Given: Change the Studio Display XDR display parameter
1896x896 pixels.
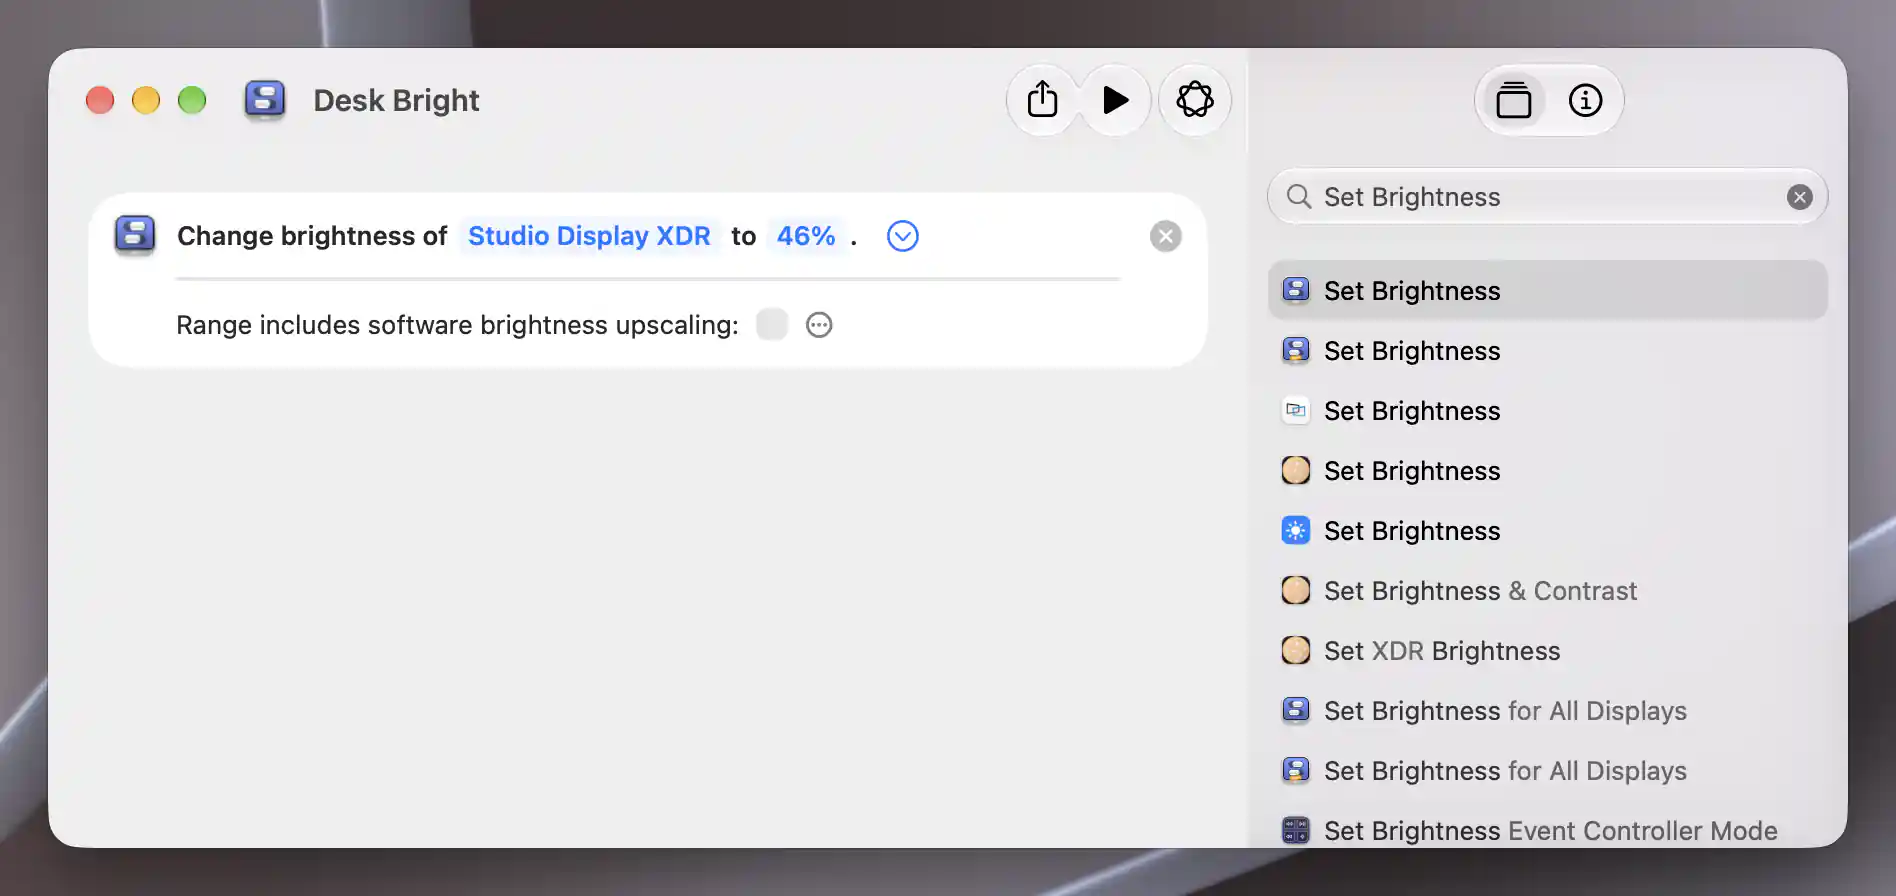Looking at the screenshot, I should 589,236.
